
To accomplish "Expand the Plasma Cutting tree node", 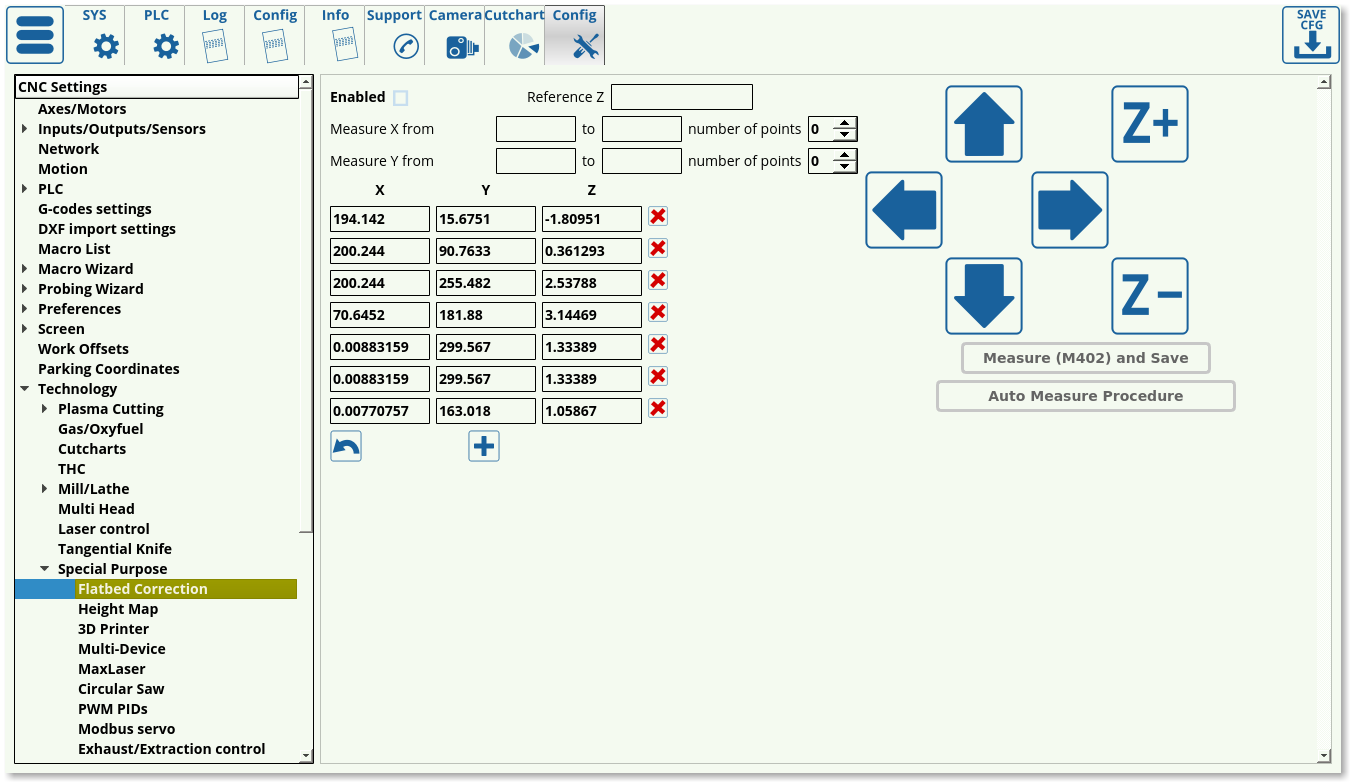I will (x=45, y=409).
